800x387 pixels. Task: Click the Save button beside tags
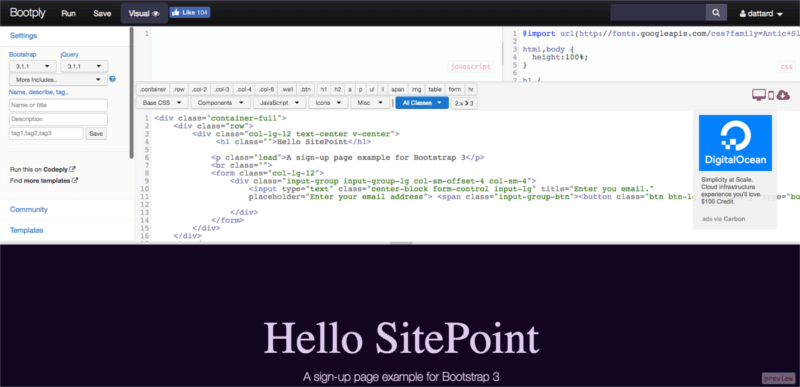(x=96, y=134)
